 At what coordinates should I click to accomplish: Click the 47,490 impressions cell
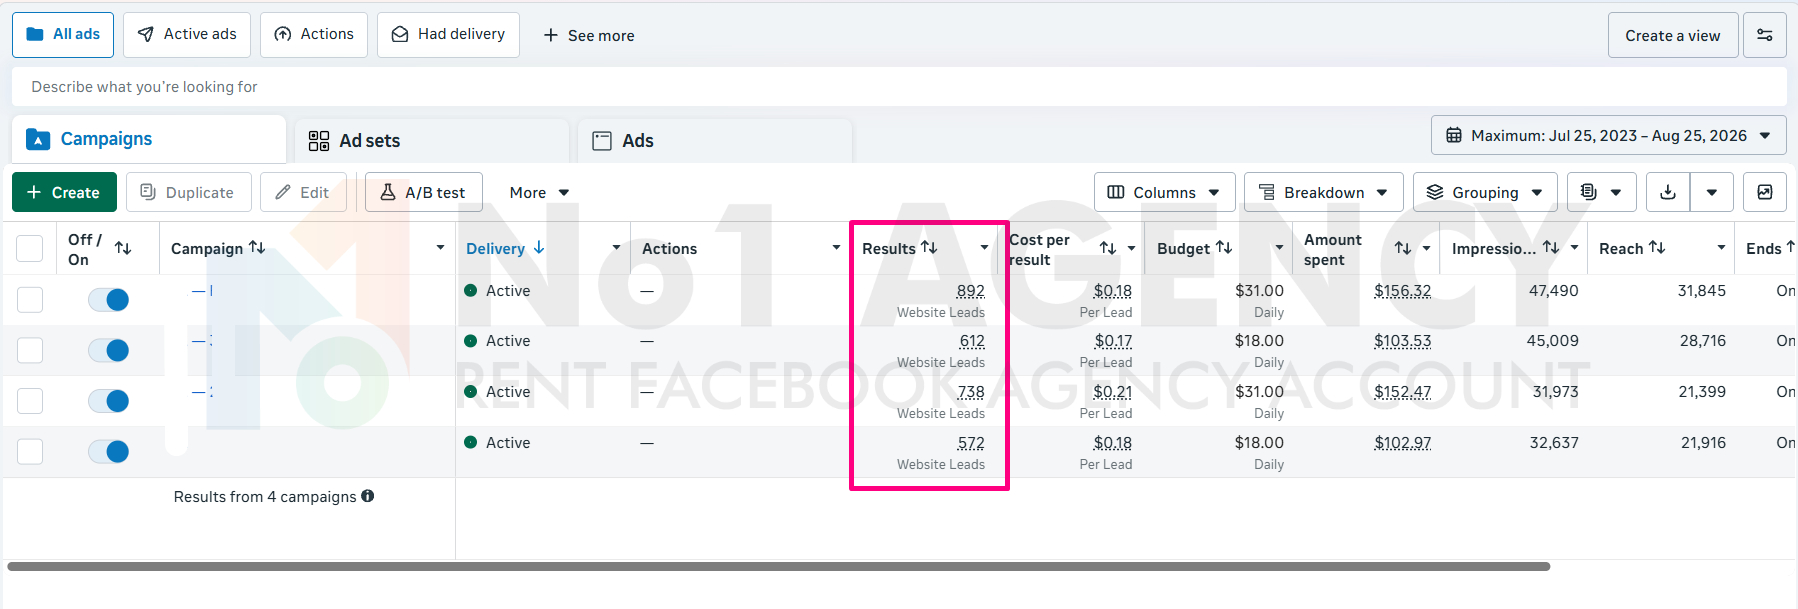point(1553,291)
